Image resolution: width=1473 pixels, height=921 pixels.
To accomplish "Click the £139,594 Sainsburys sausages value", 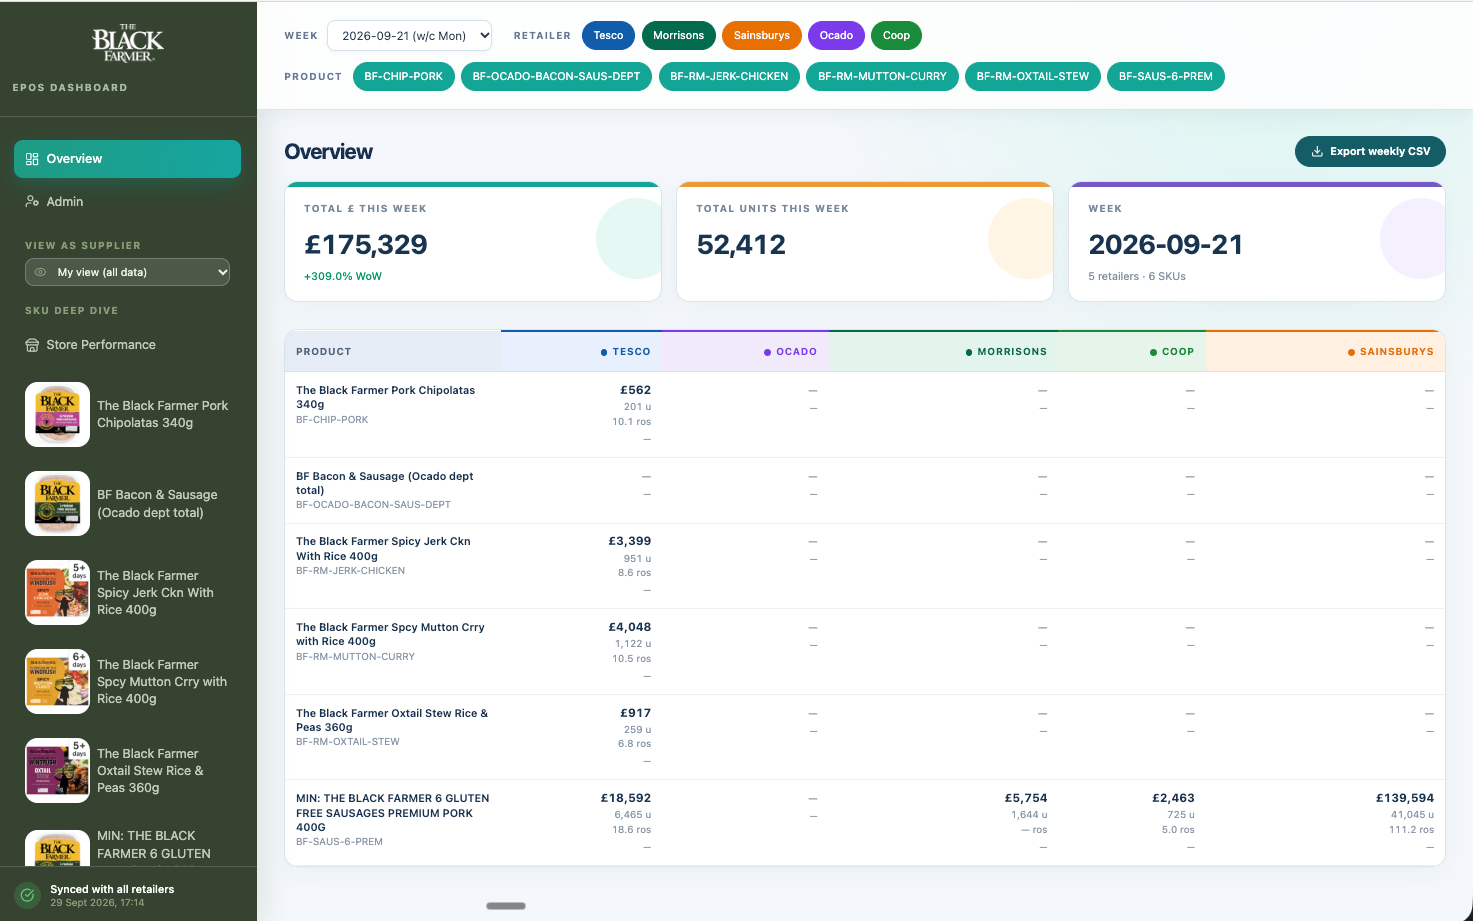I will pyautogui.click(x=1404, y=798).
